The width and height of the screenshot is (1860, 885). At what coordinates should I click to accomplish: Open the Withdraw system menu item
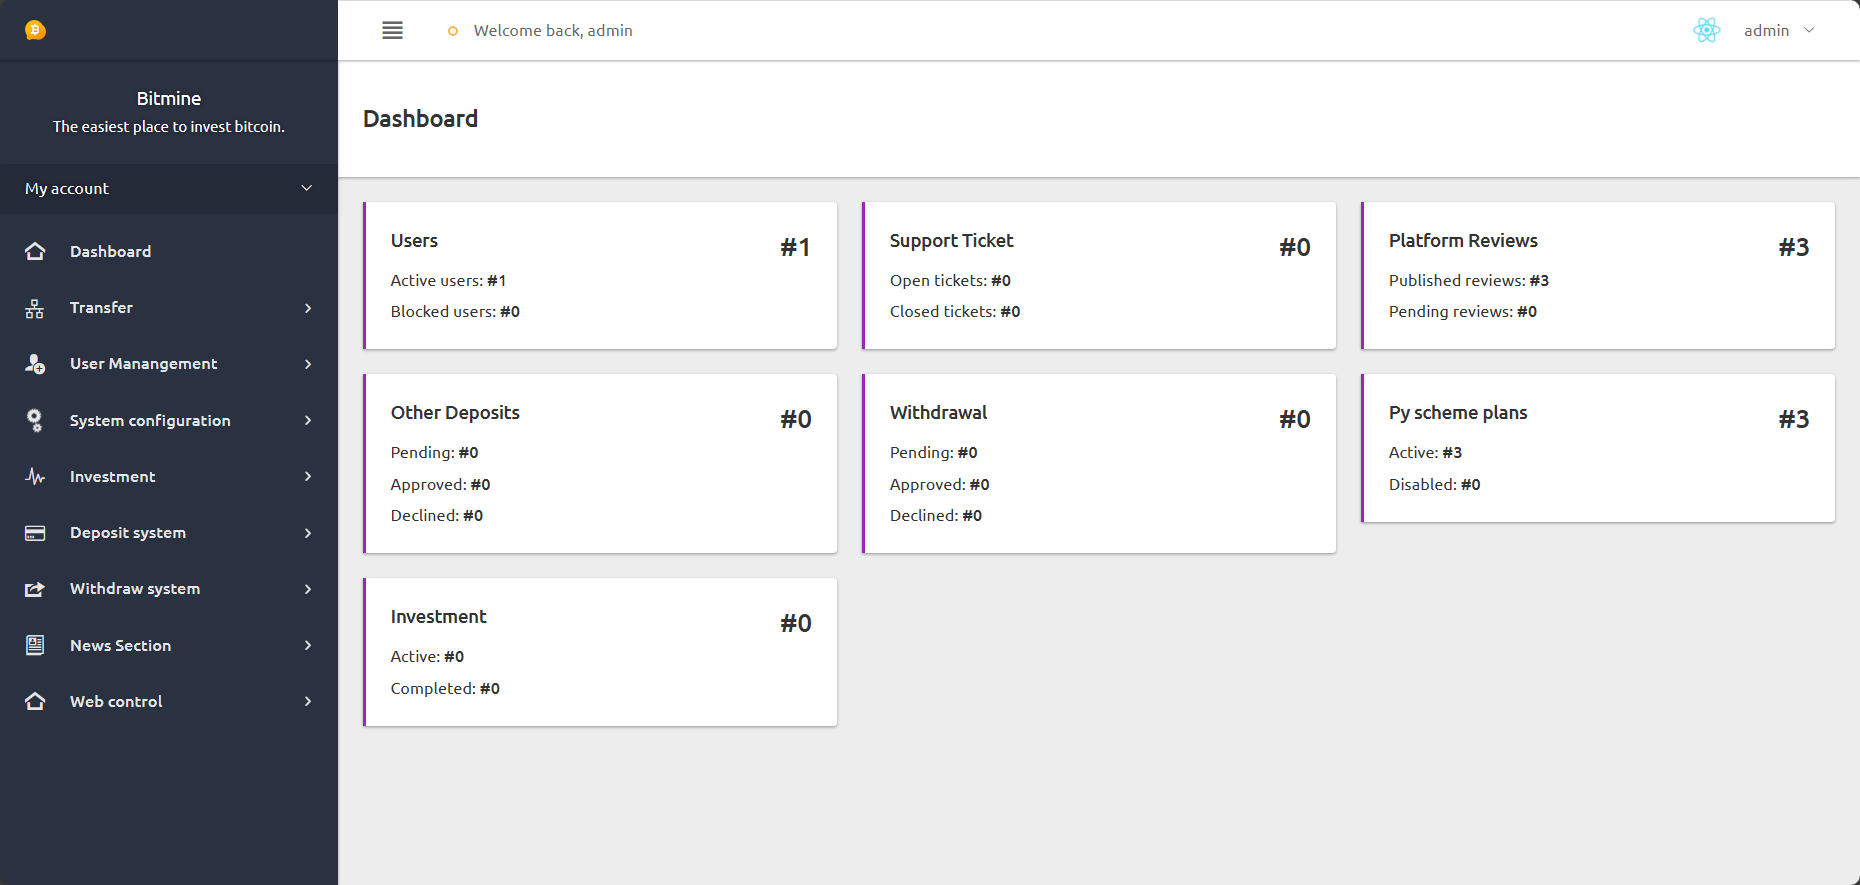[169, 589]
